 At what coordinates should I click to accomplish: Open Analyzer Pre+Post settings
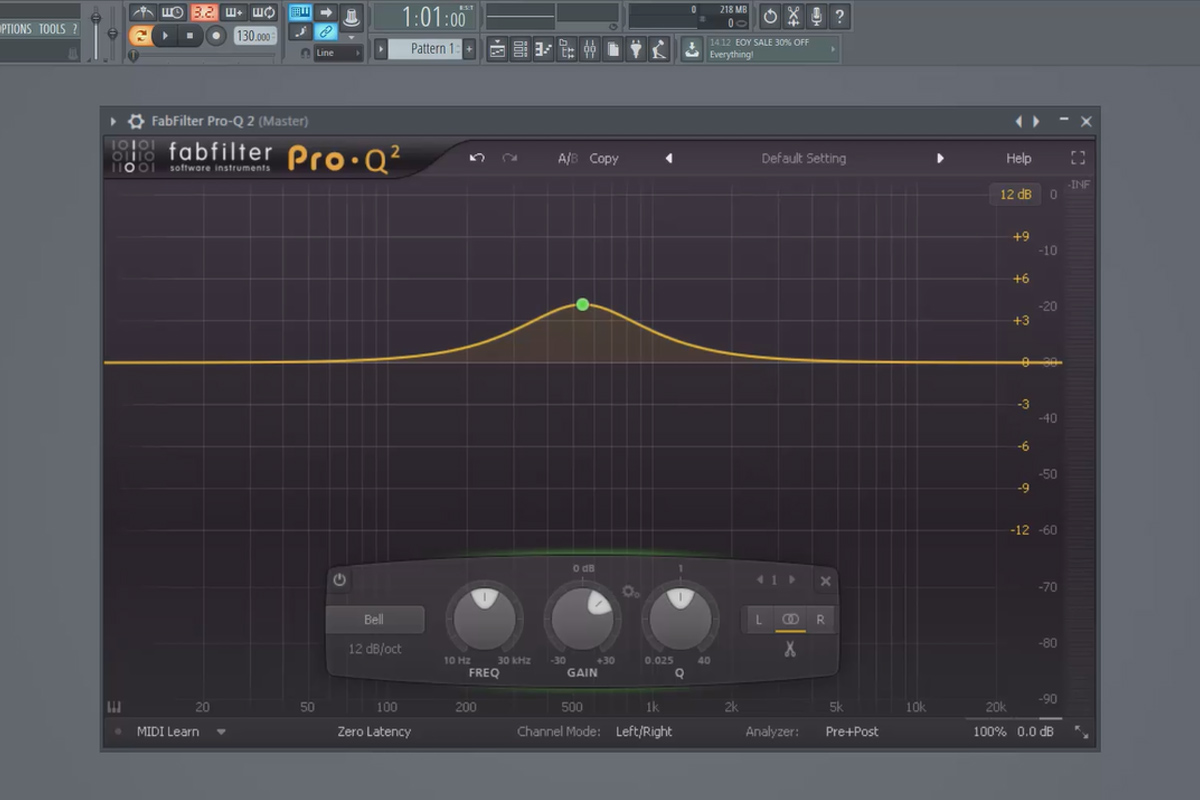pos(852,732)
